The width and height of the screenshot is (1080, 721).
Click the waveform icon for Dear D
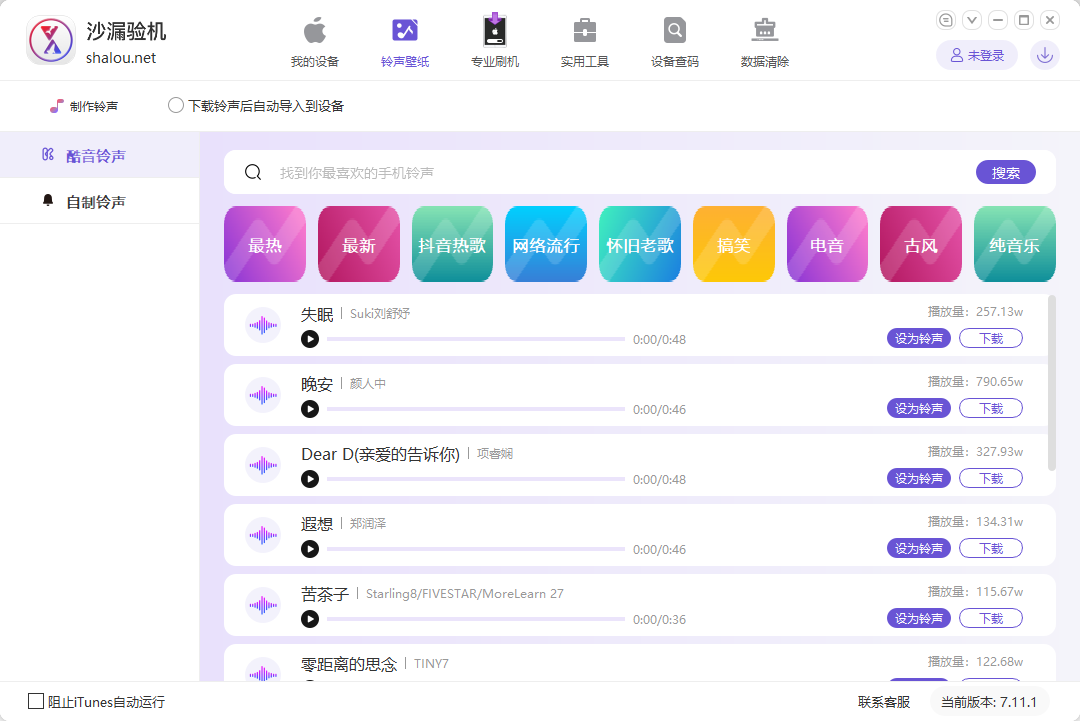(263, 466)
